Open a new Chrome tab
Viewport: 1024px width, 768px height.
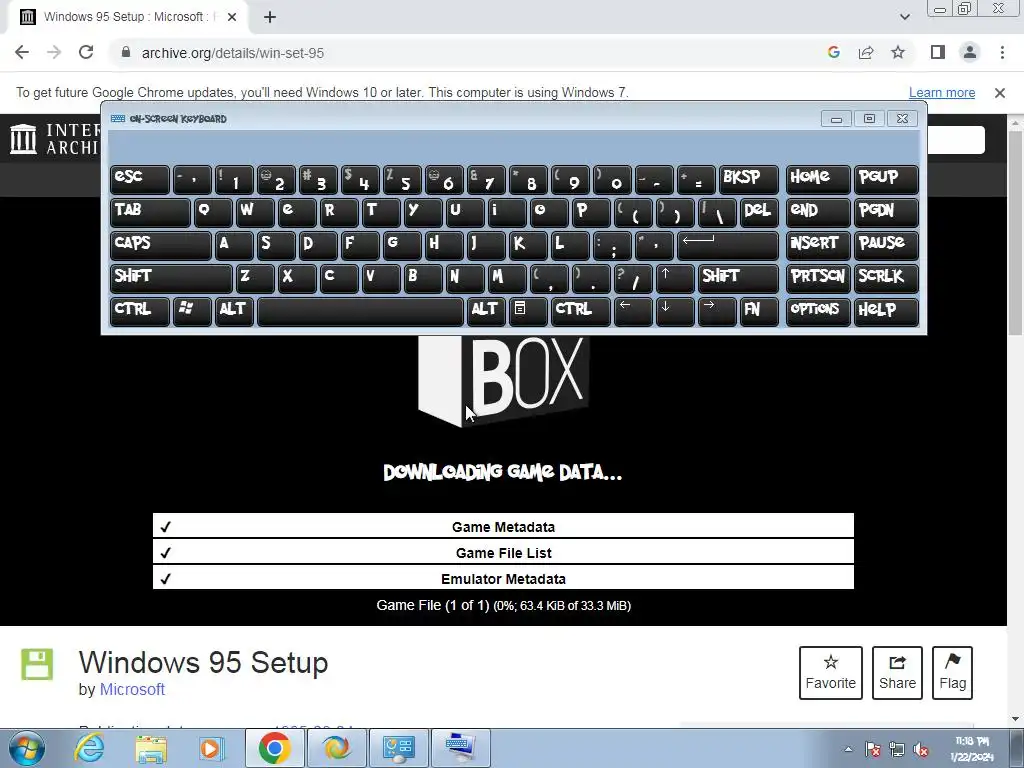coord(270,17)
